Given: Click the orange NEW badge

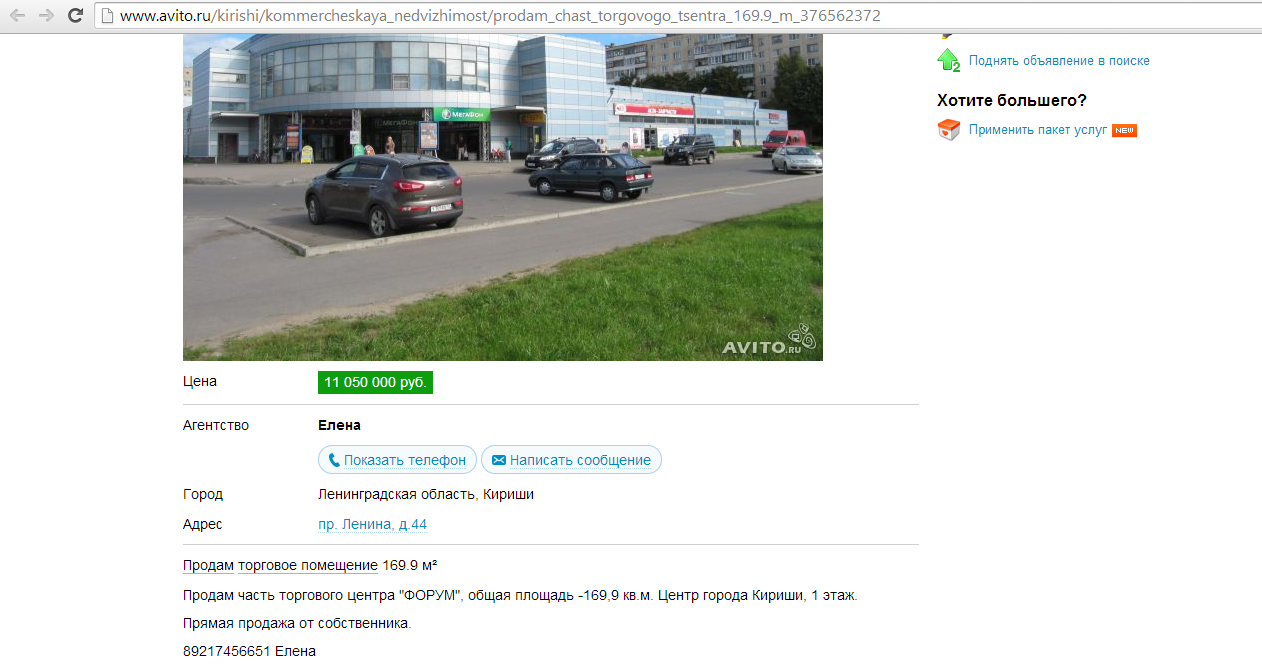Looking at the screenshot, I should [1124, 130].
